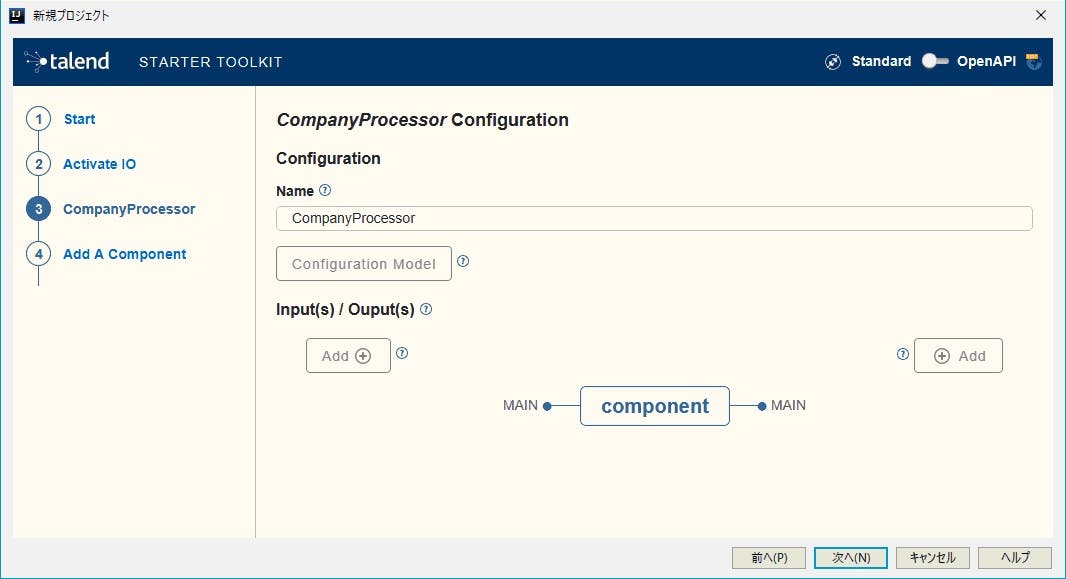This screenshot has width=1066, height=579.
Task: Click help icon beside Configuration Model button
Action: 463,260
